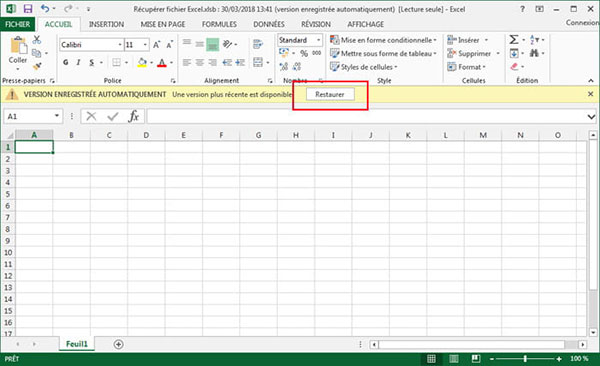600x366 pixels.
Task: Open the sort and filter icon
Action: (x=535, y=39)
